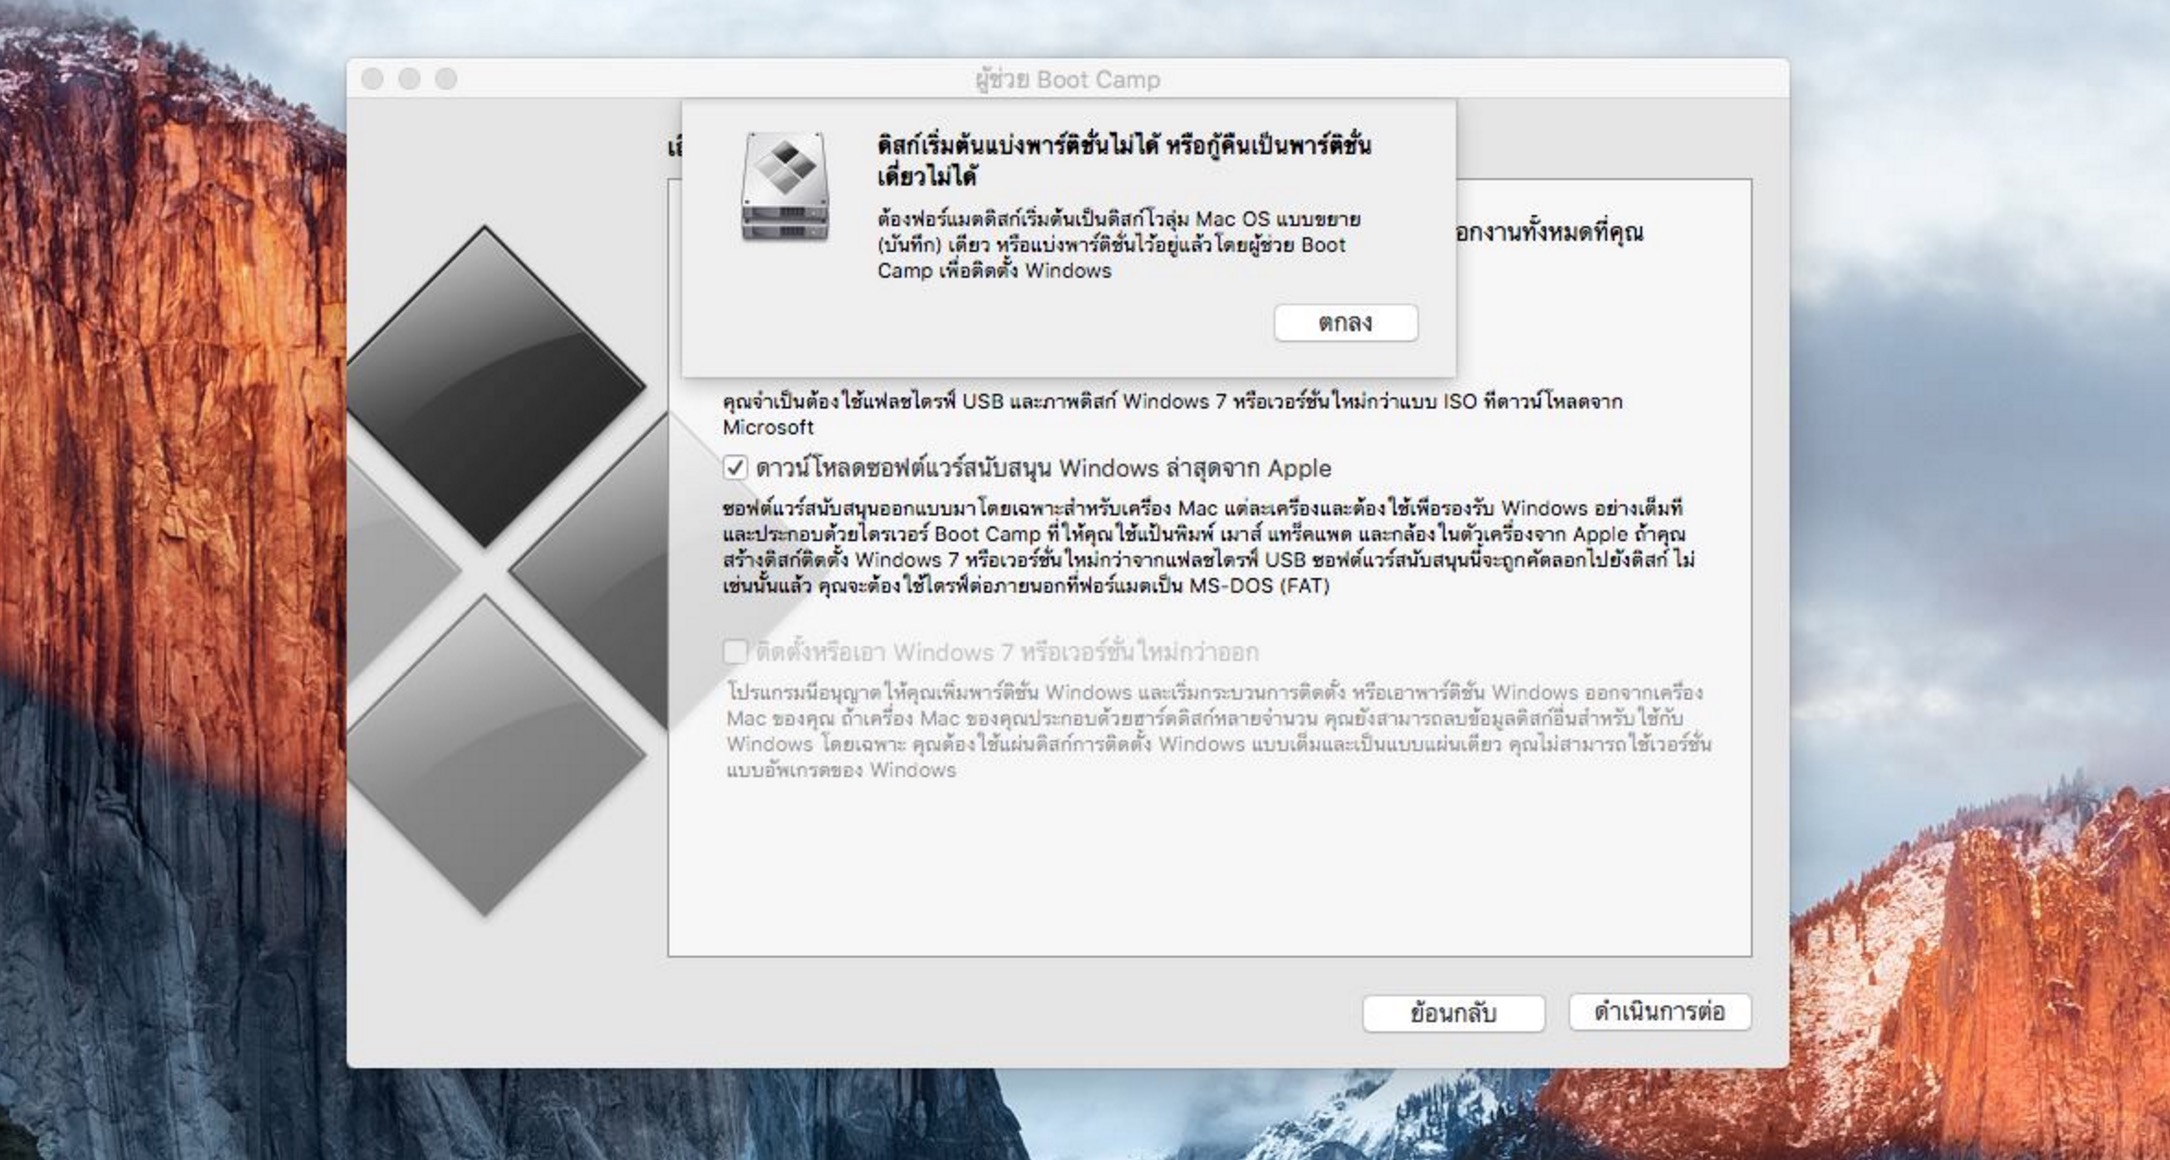2170x1160 pixels.
Task: Click the Boot Camp drive icon in the alert
Action: 785,187
